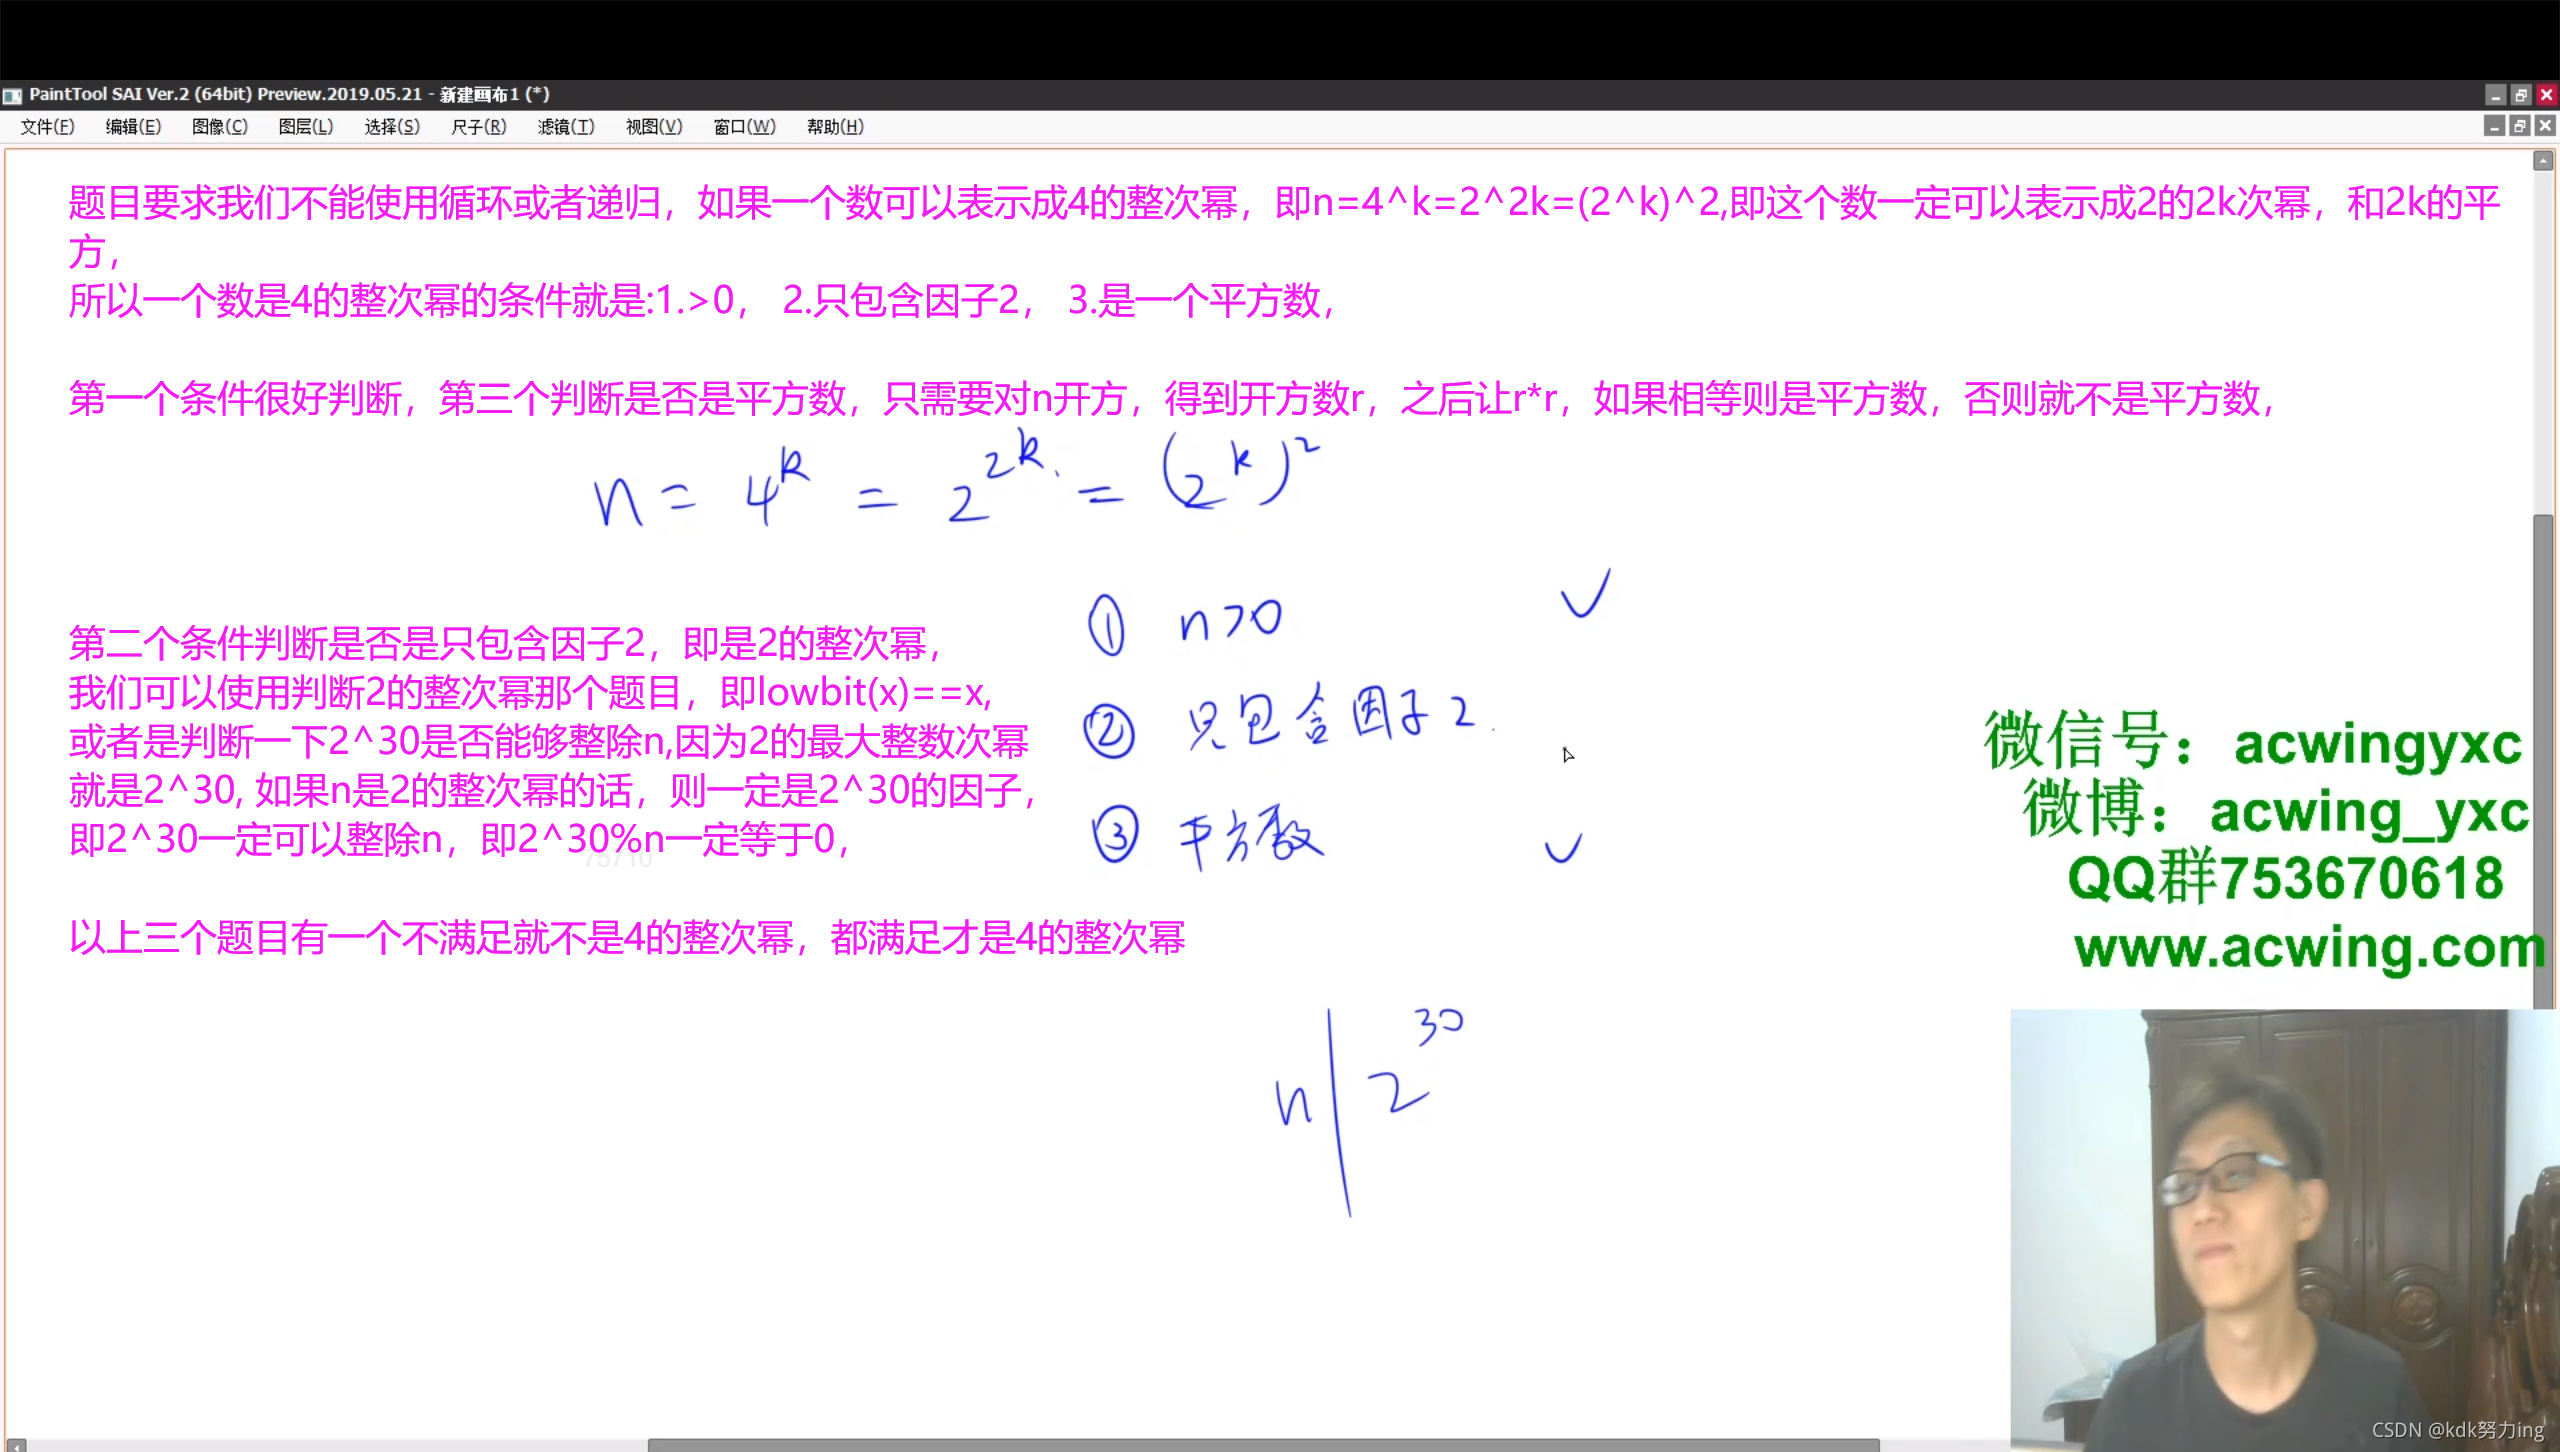This screenshot has width=2560, height=1452.
Task: Open the 尺子(R) menu
Action: tap(478, 127)
